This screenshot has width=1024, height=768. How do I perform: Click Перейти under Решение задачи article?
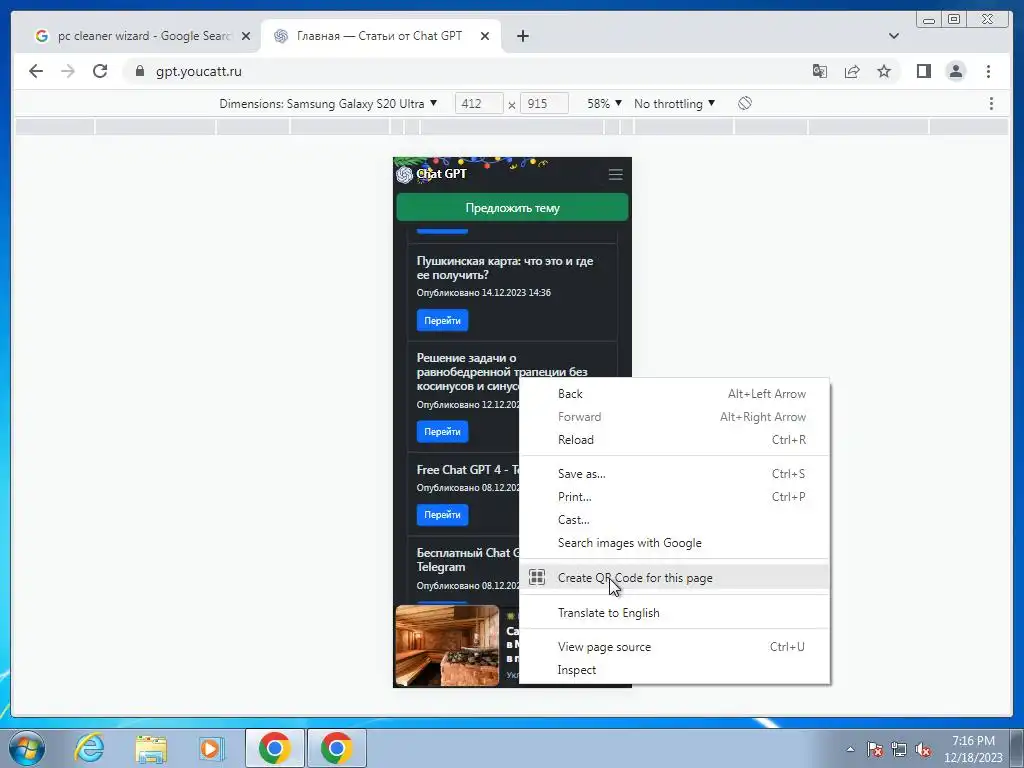(442, 432)
